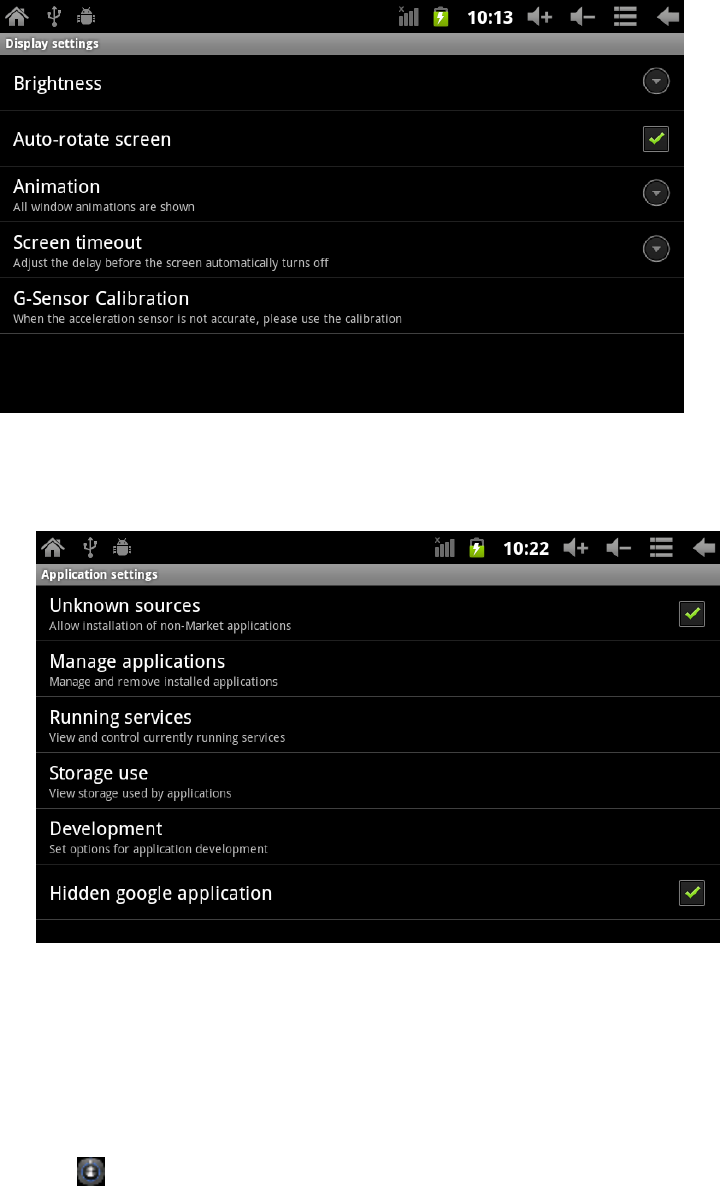Image resolution: width=720 pixels, height=1186 pixels.
Task: Tap the volume down icon beside 10:13
Action: [x=582, y=17]
